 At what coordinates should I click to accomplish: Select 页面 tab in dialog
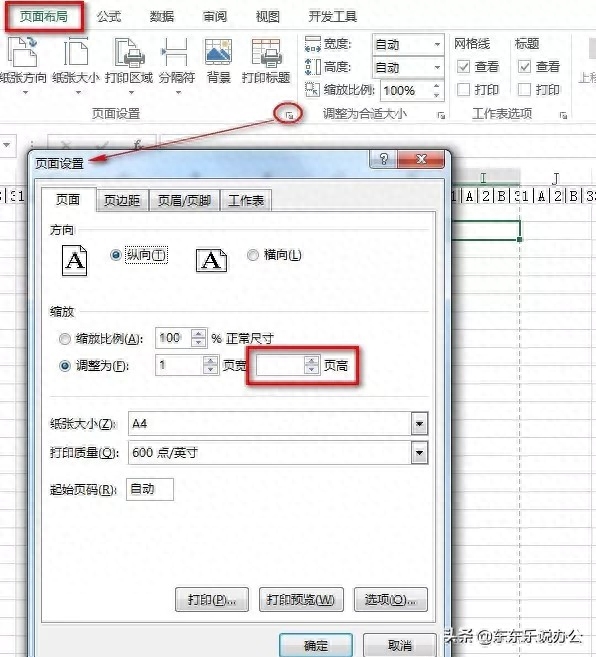[68, 200]
